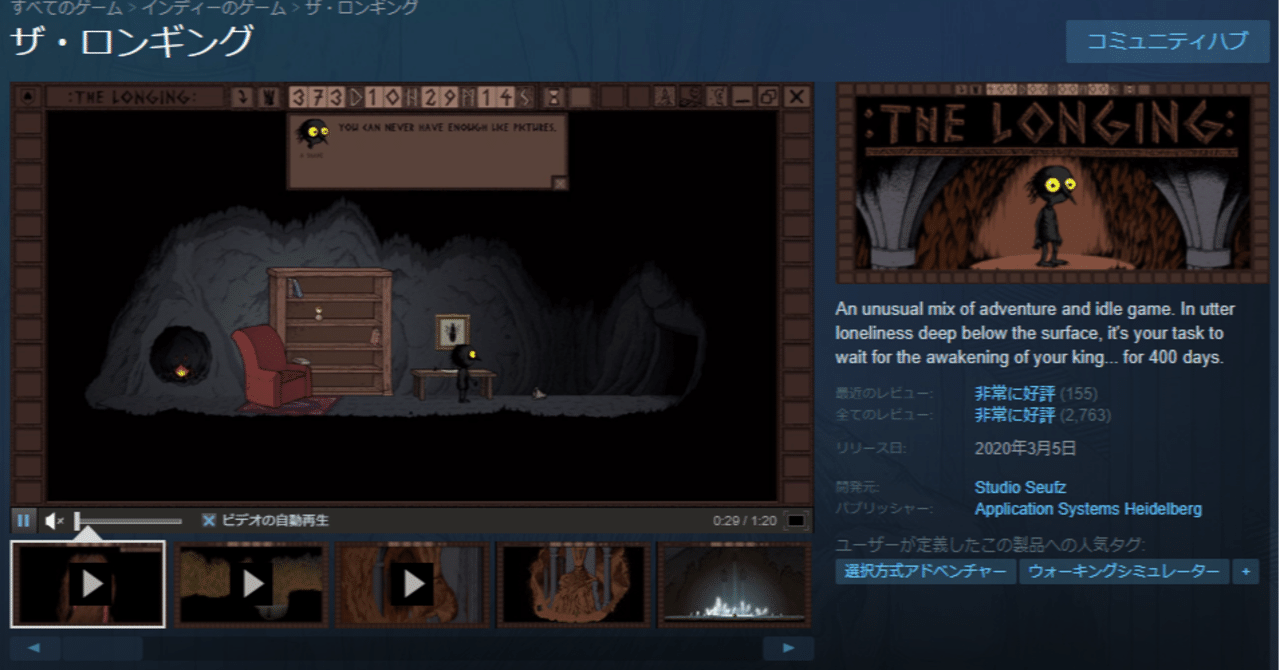
Task: Toggle the ビデオの自動再生 autoplay checkbox
Action: pos(208,521)
